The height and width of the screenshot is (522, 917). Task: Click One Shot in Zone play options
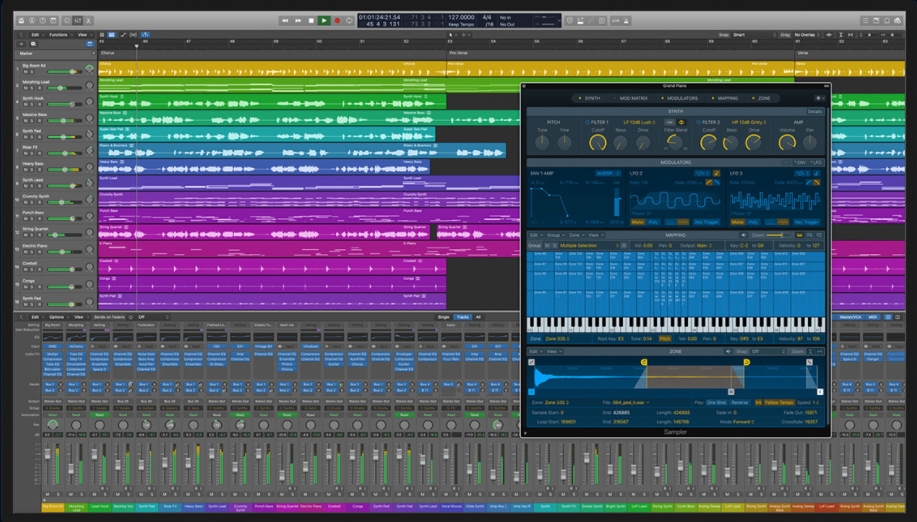coord(716,402)
